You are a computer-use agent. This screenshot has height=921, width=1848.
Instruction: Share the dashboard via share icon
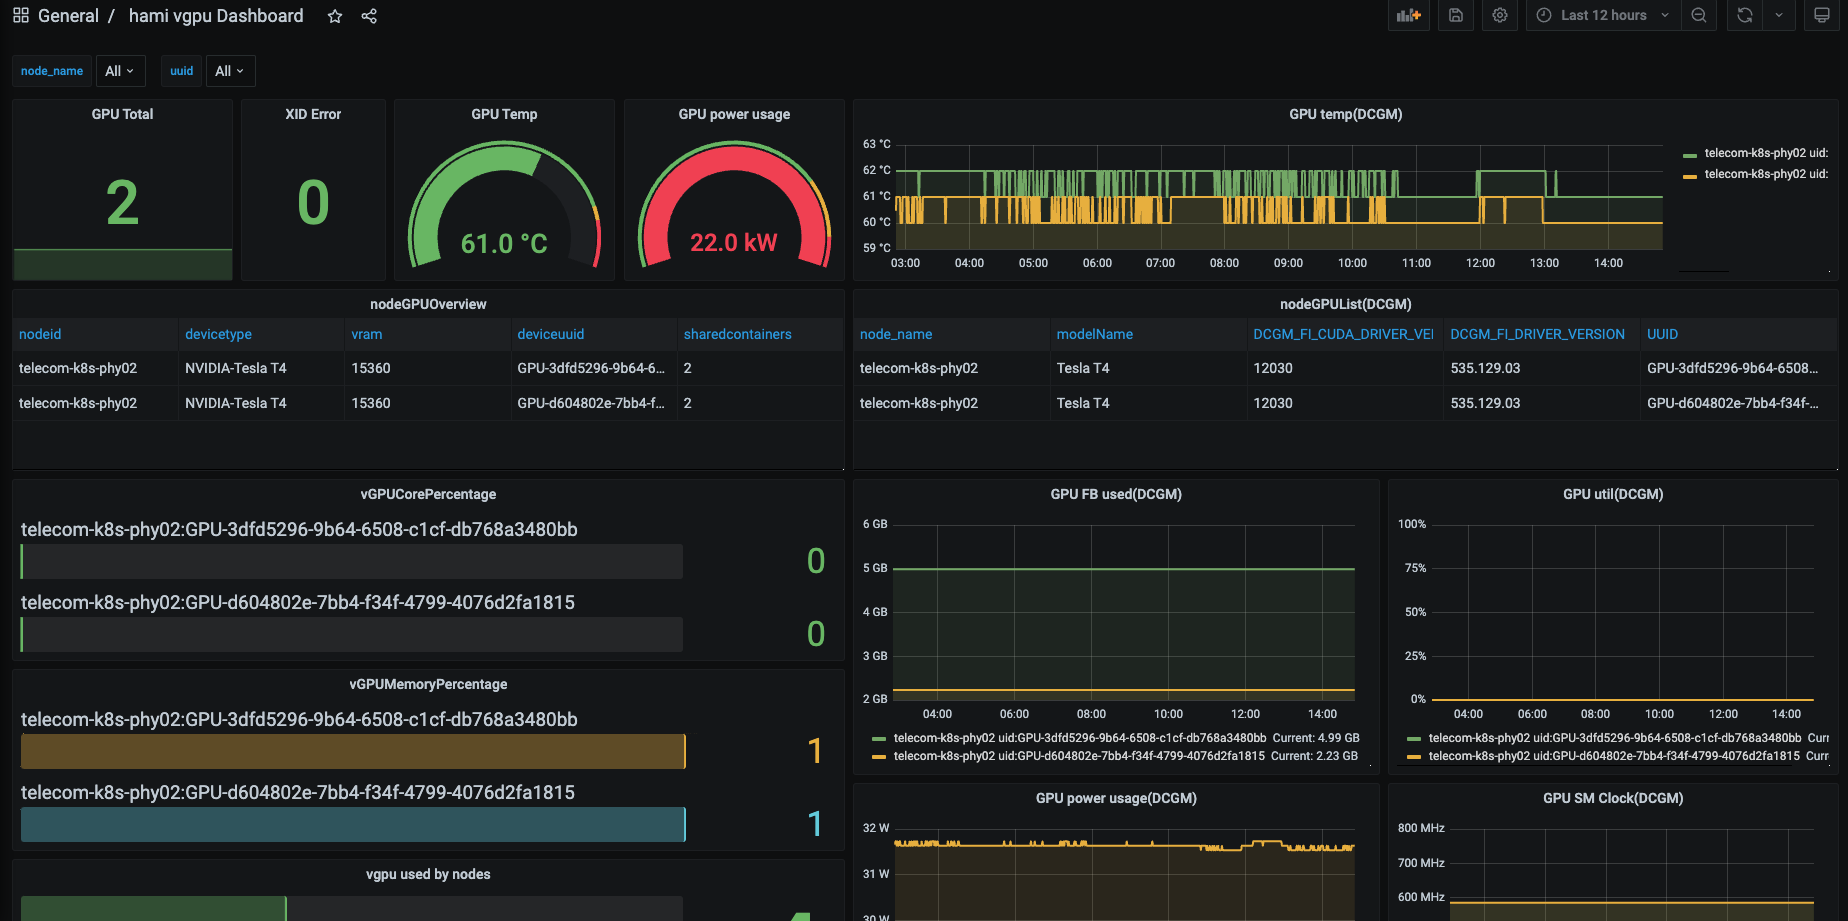pos(369,17)
